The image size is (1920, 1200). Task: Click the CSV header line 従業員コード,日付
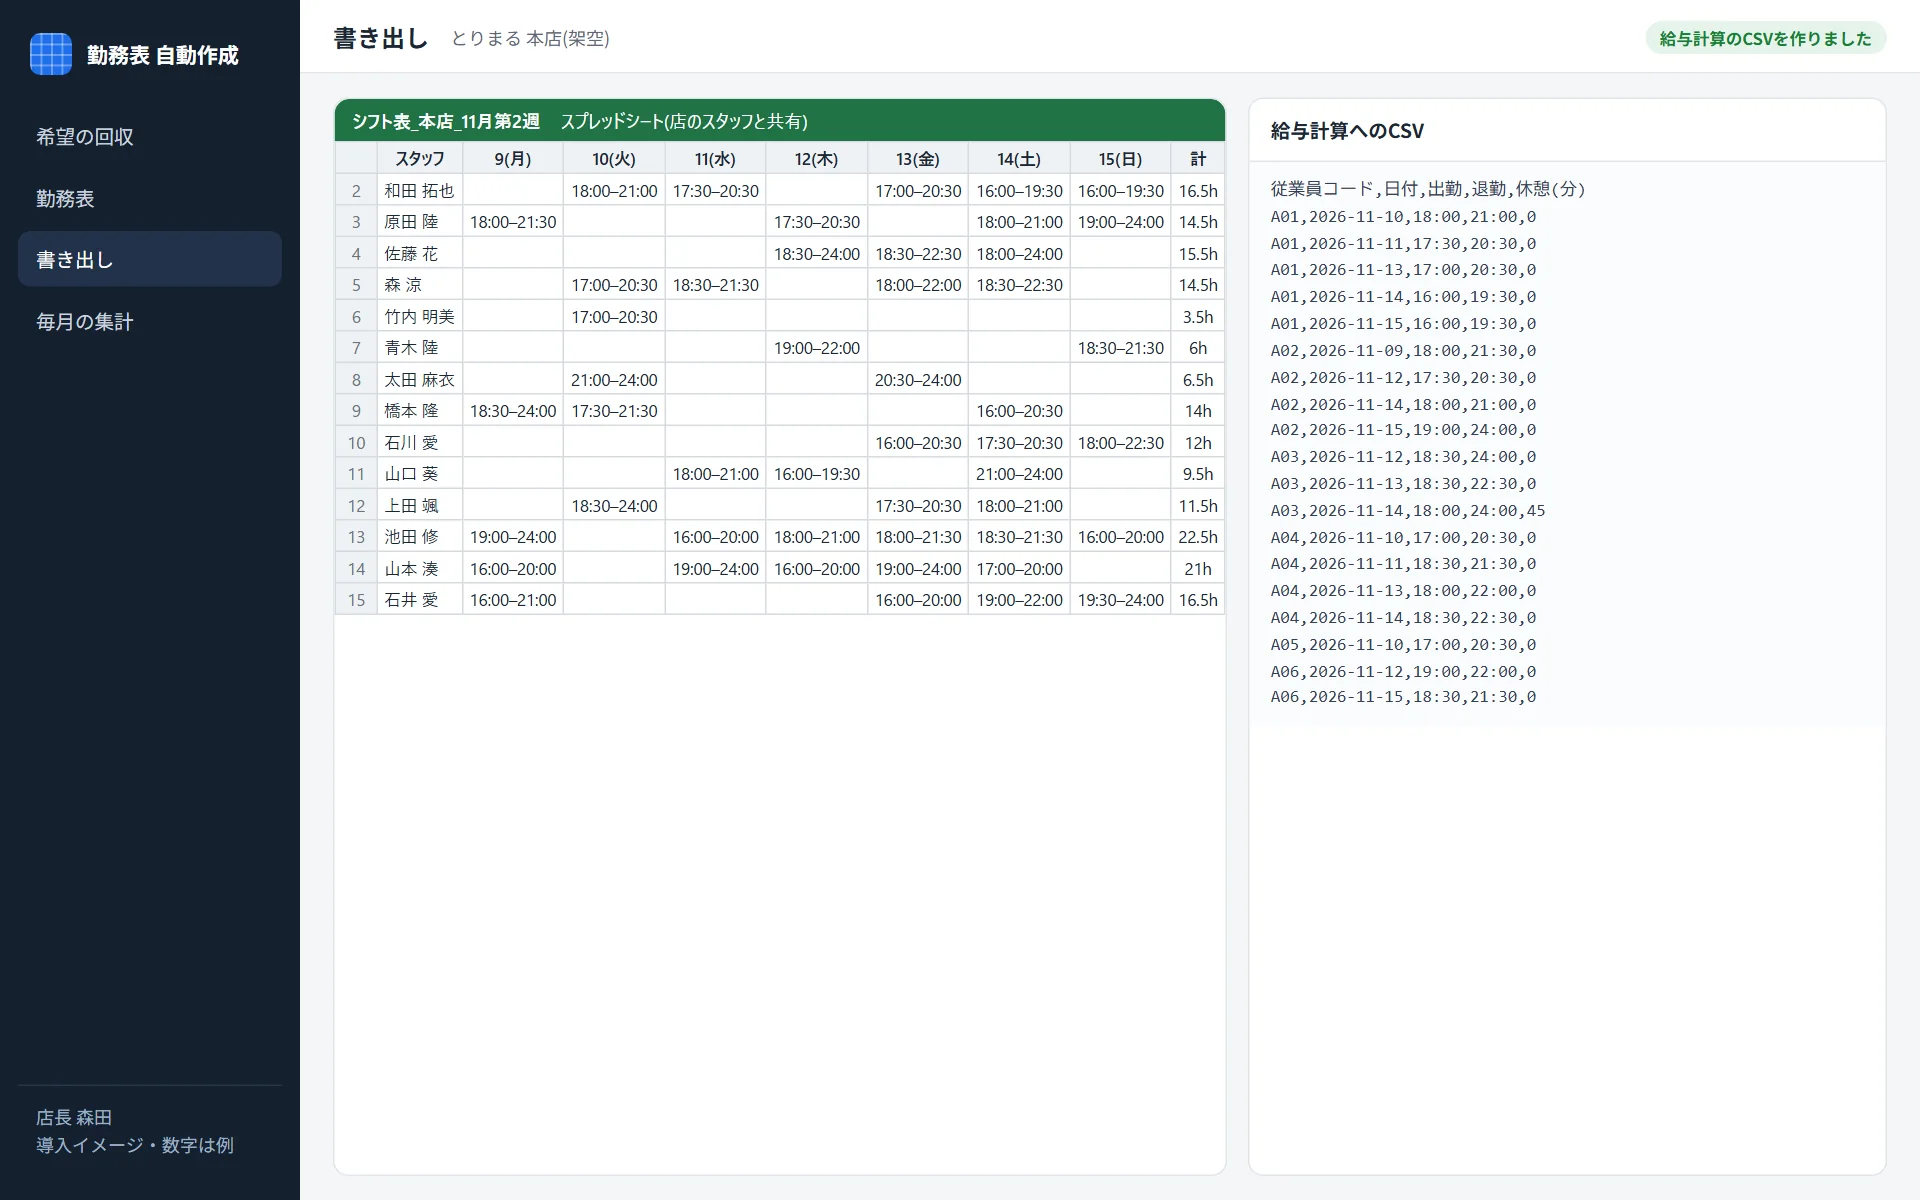pos(1428,188)
